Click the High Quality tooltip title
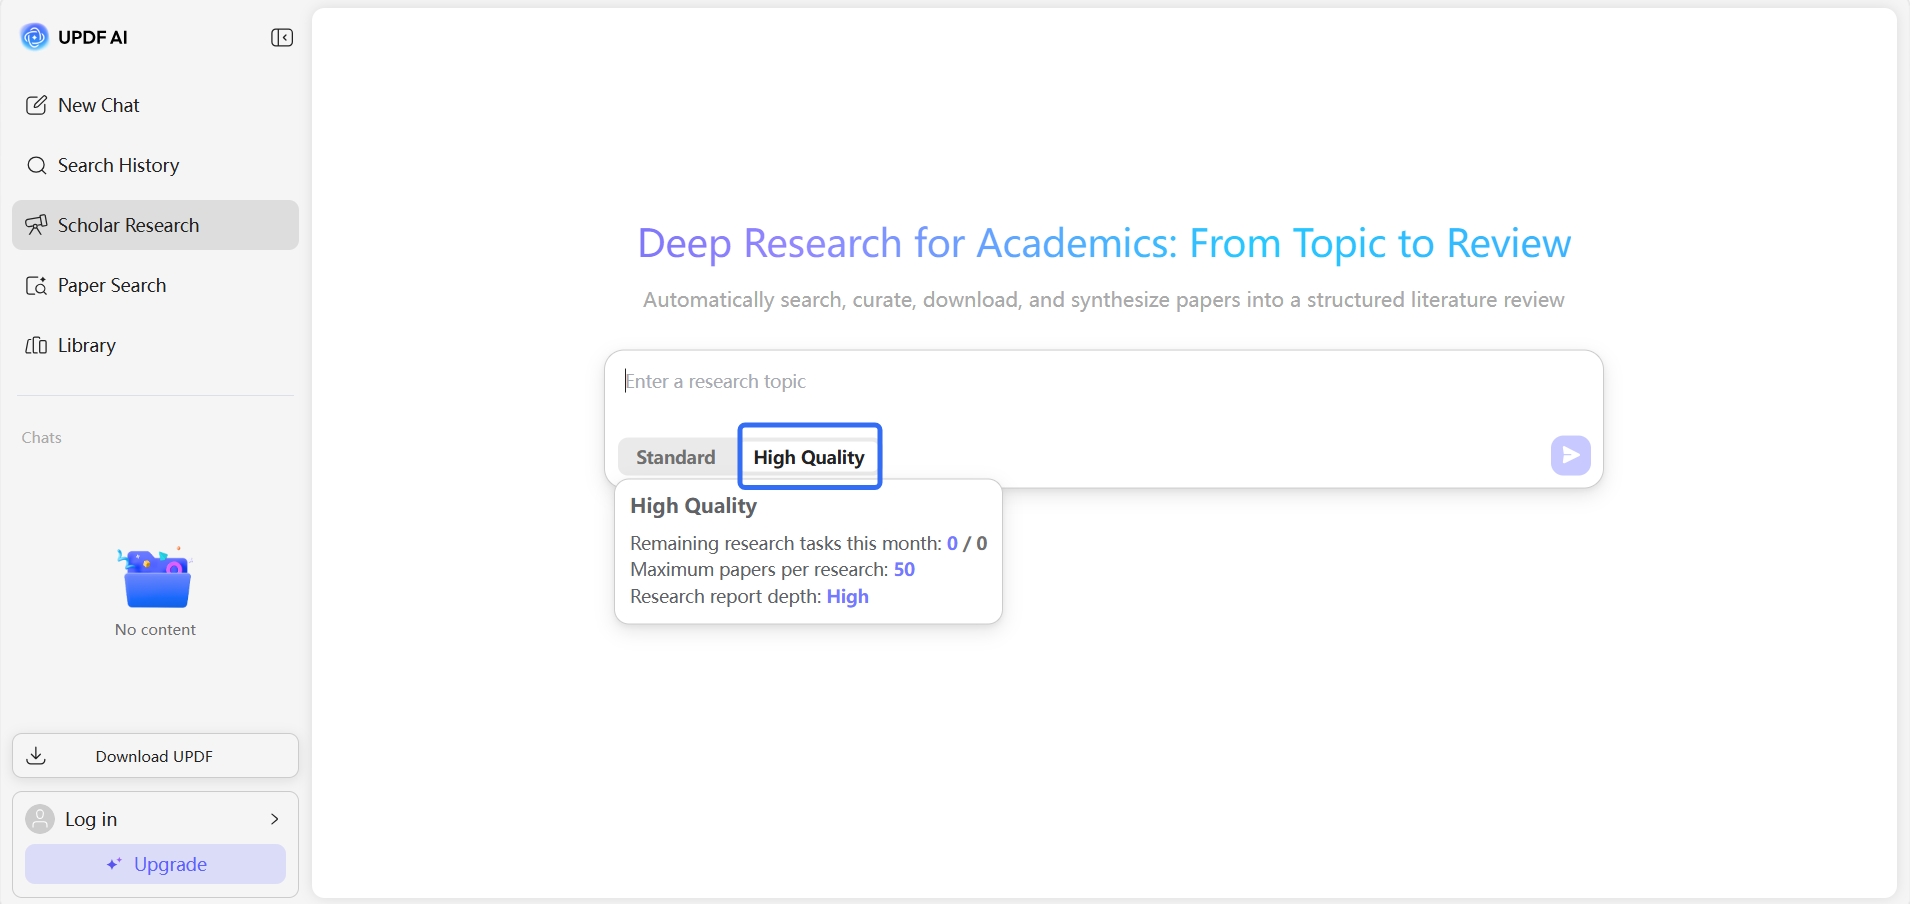Viewport: 1913px width, 904px height. coord(693,506)
